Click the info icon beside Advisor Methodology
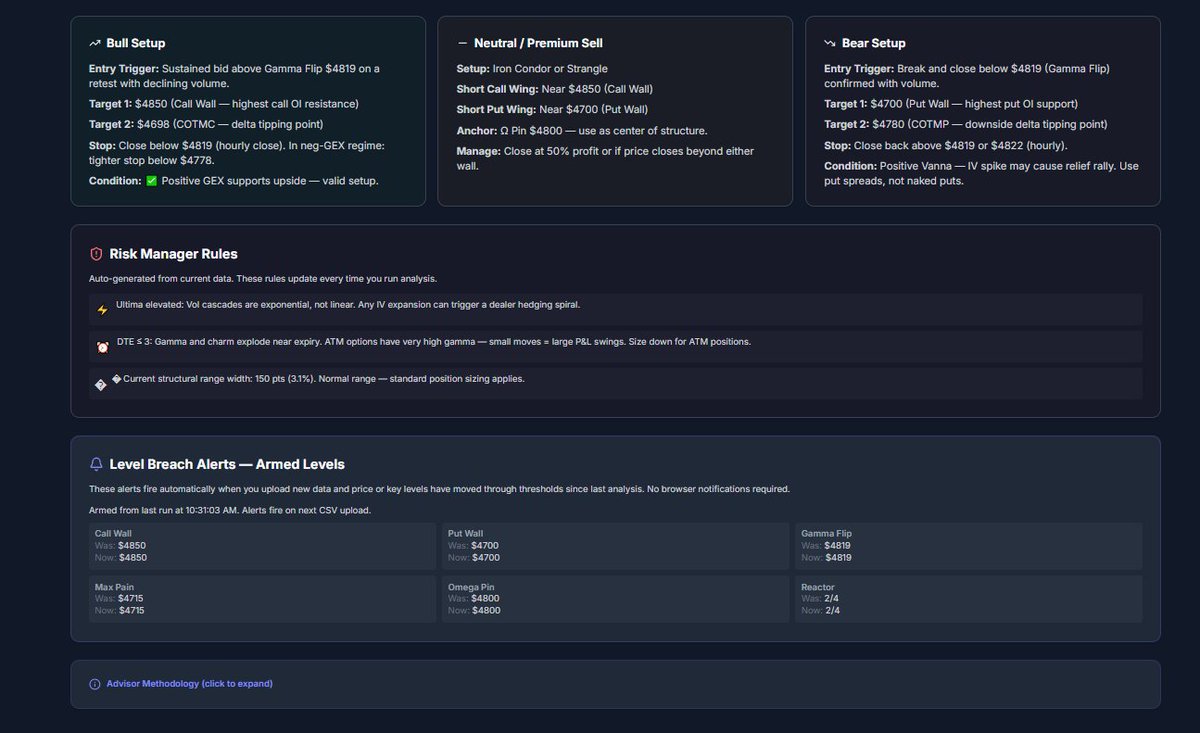 pyautogui.click(x=95, y=684)
